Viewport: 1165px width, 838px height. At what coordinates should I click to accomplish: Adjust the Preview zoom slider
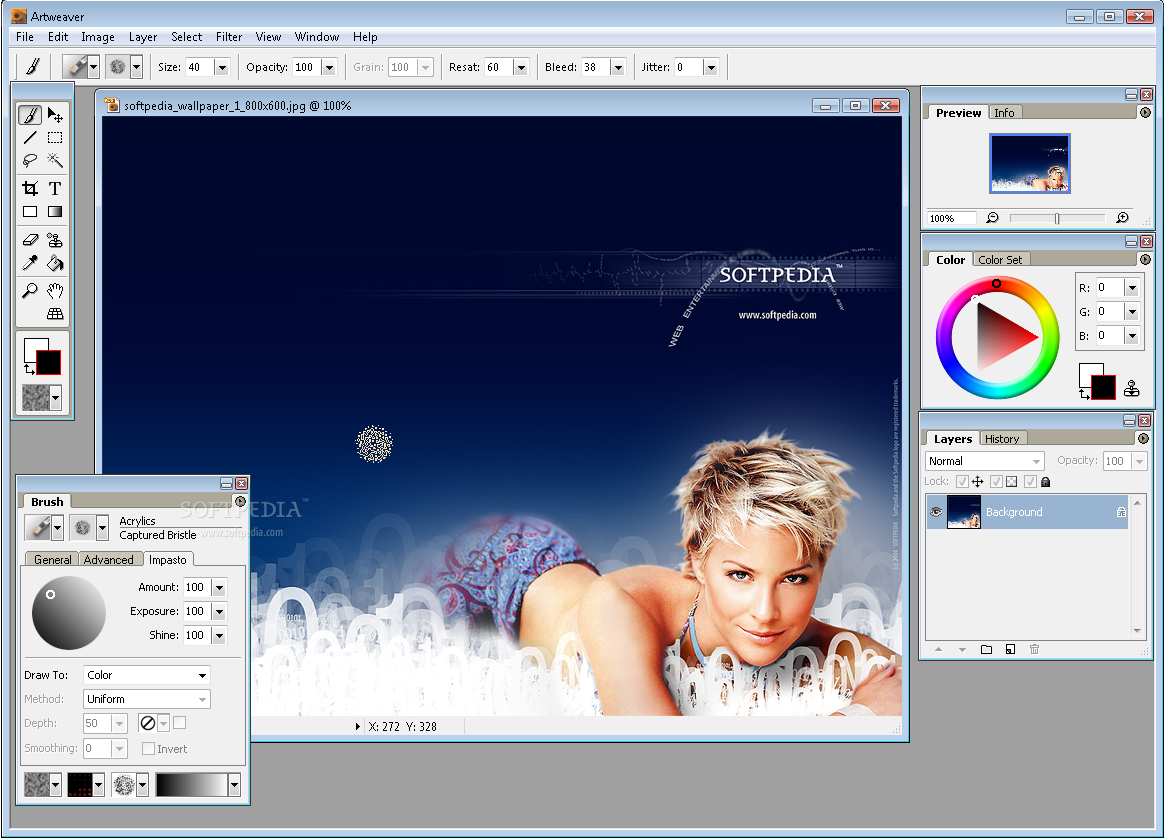[x=1057, y=218]
